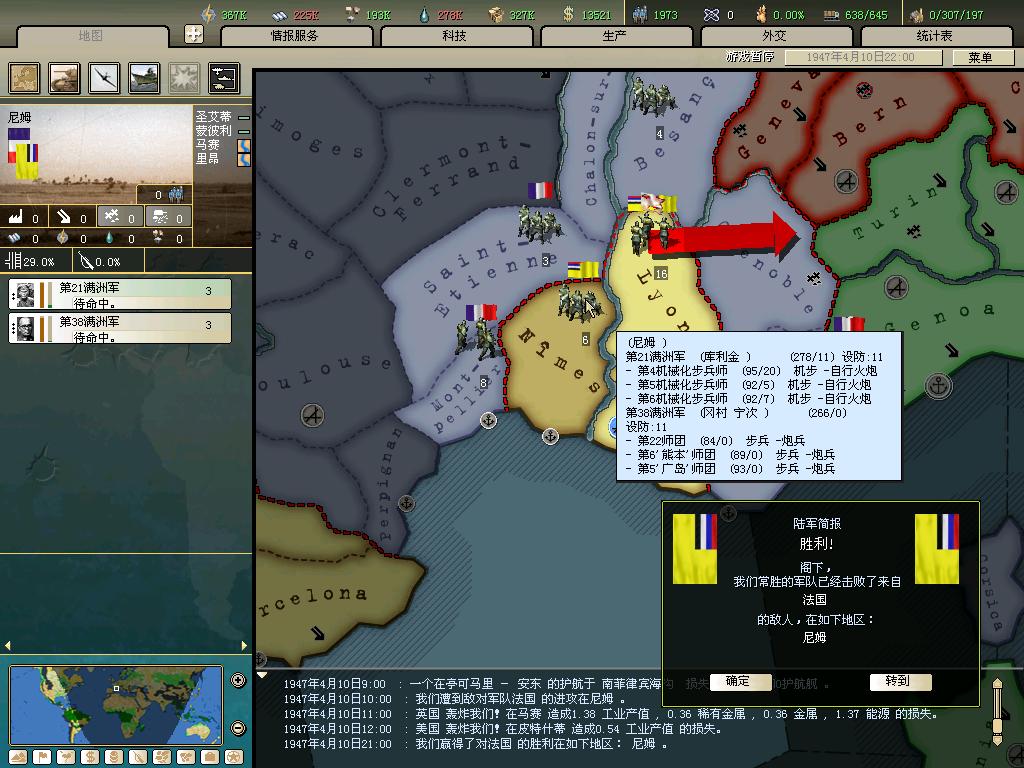Open the 外交 tab
This screenshot has height=768, width=1024.
coord(775,36)
